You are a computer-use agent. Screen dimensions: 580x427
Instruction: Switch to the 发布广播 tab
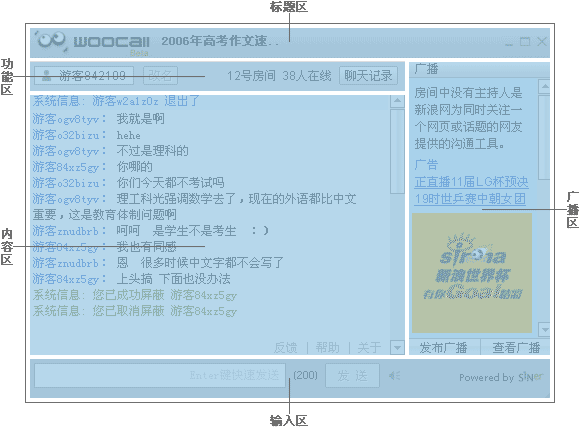444,347
